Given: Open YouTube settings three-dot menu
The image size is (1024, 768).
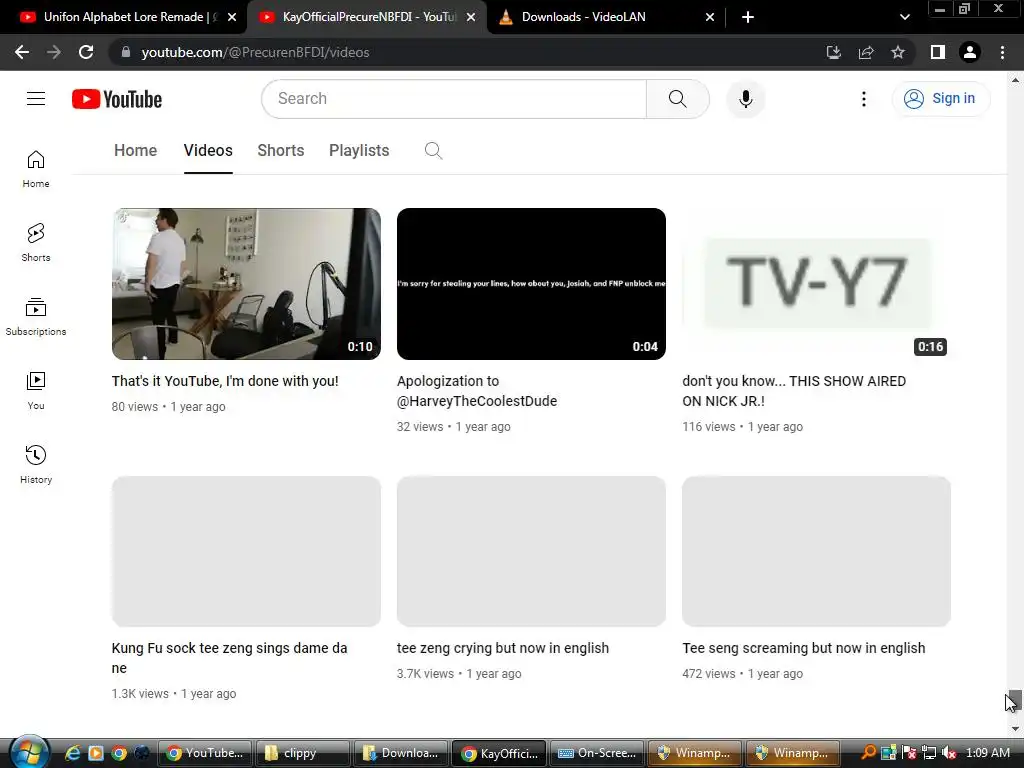Looking at the screenshot, I should pyautogui.click(x=863, y=99).
